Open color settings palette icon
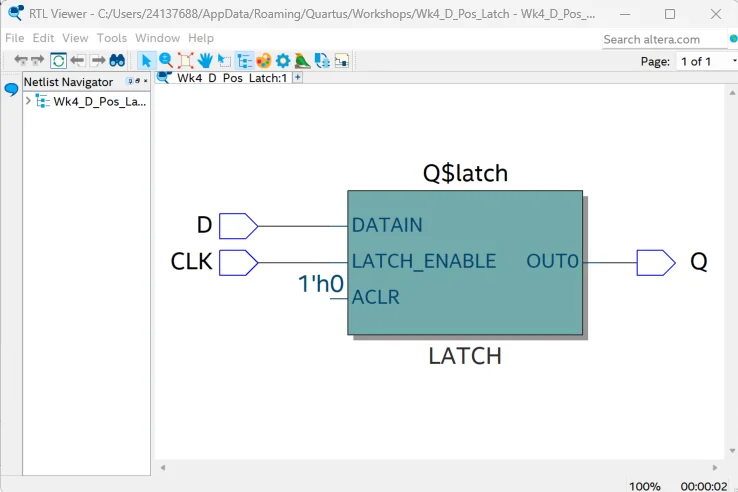 pyautogui.click(x=264, y=61)
